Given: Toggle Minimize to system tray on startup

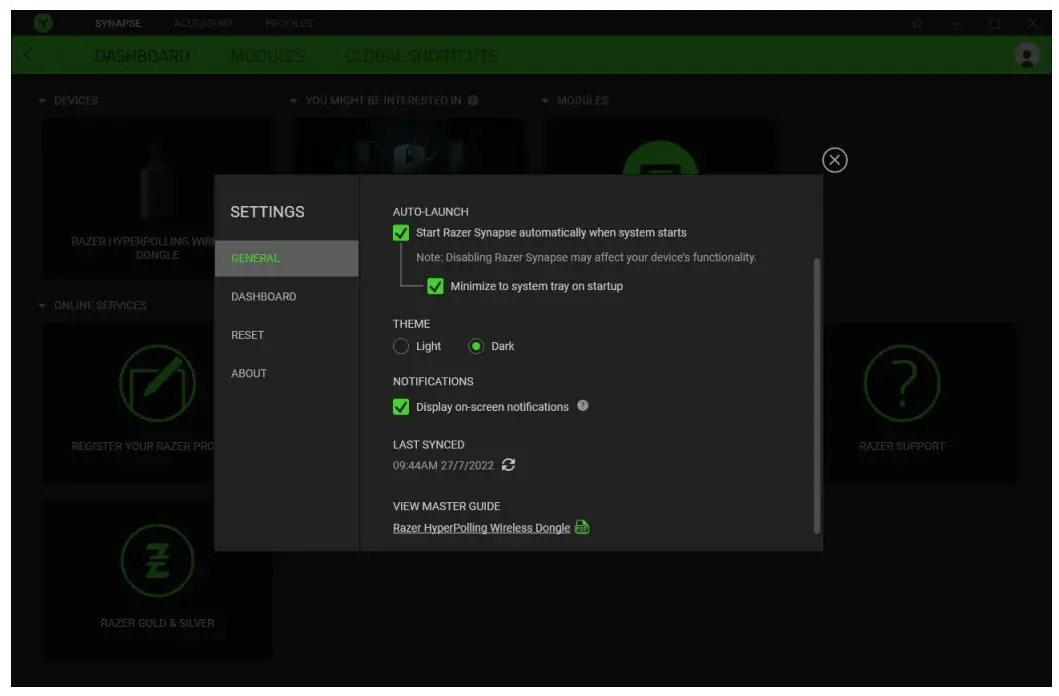Looking at the screenshot, I should coord(435,286).
